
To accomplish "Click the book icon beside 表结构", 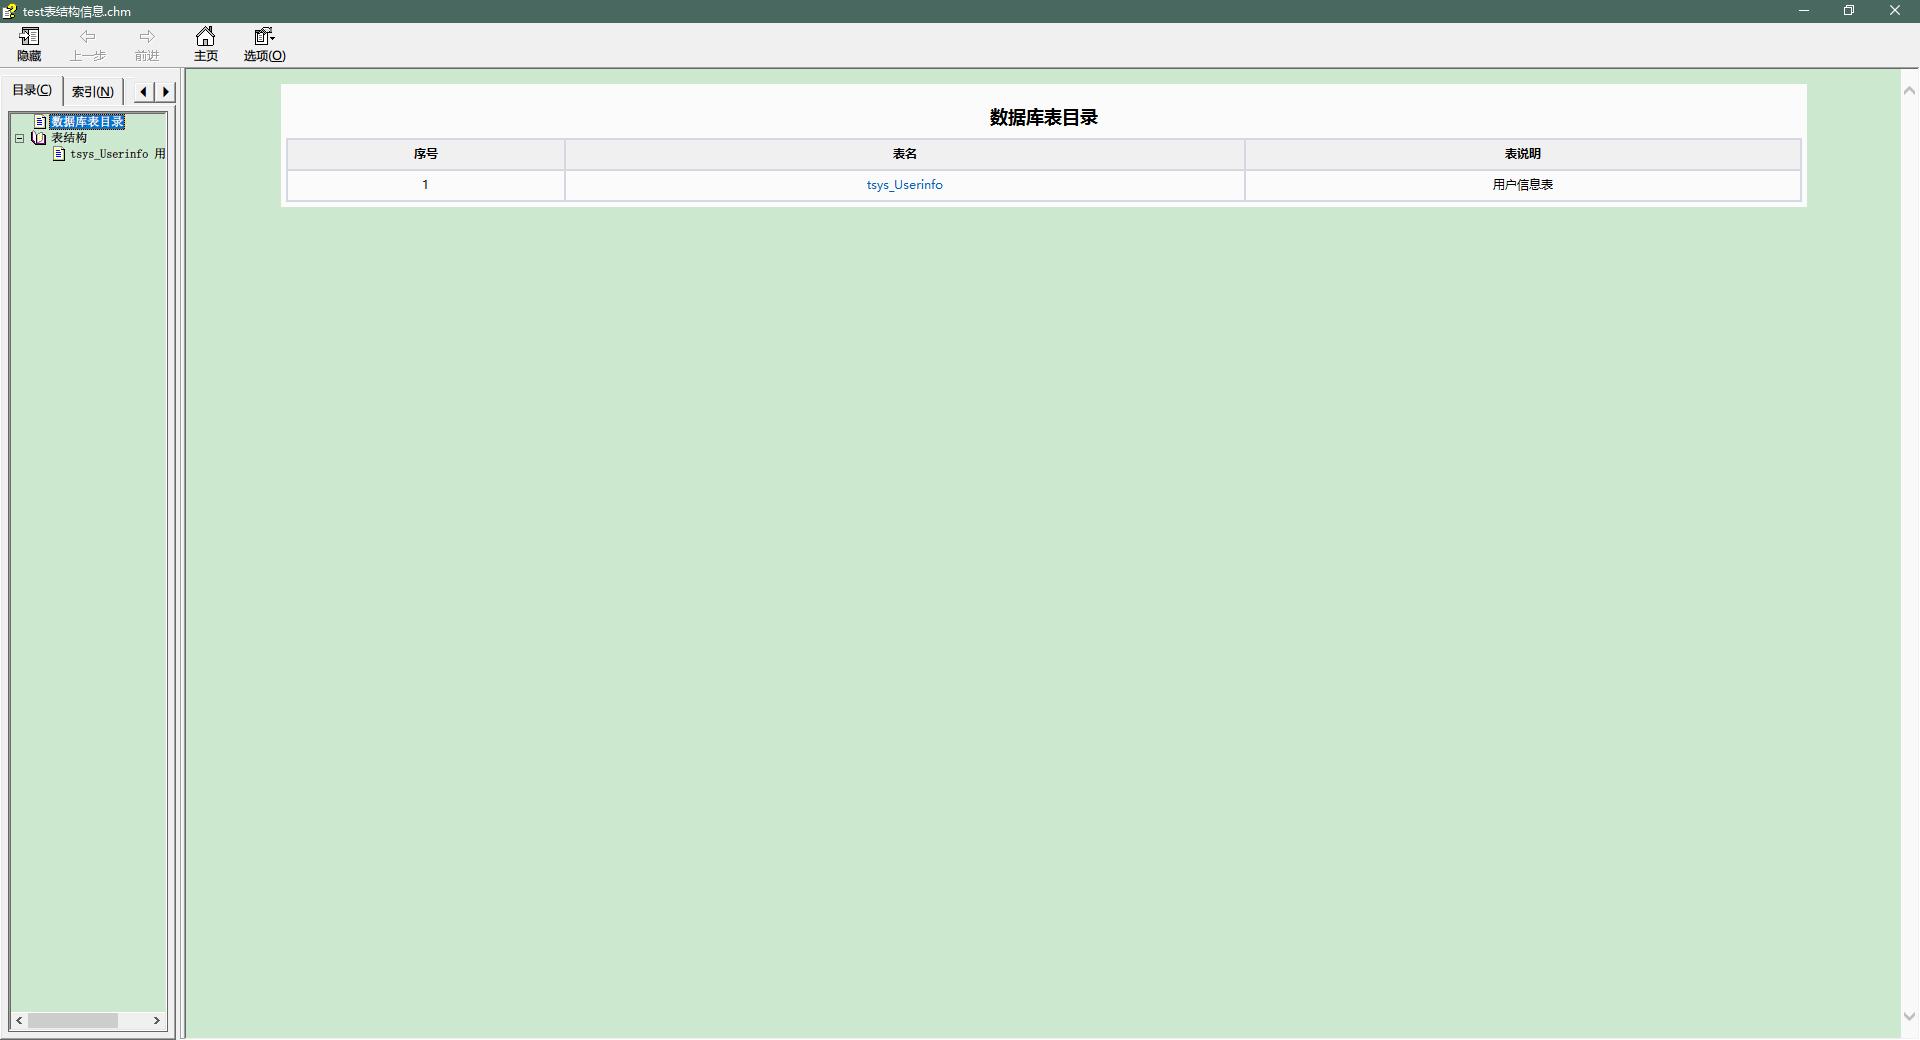I will [39, 137].
